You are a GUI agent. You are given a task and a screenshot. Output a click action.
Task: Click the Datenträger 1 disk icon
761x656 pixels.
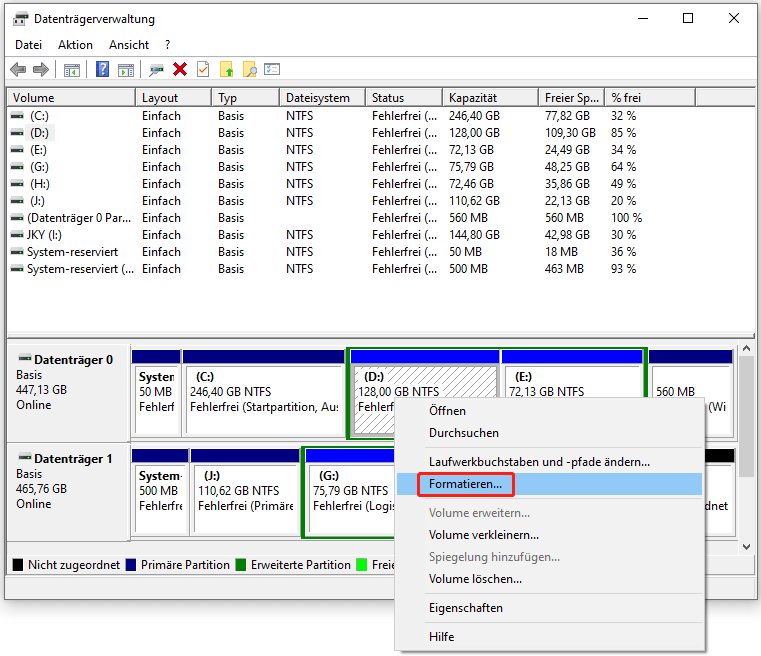coord(25,457)
